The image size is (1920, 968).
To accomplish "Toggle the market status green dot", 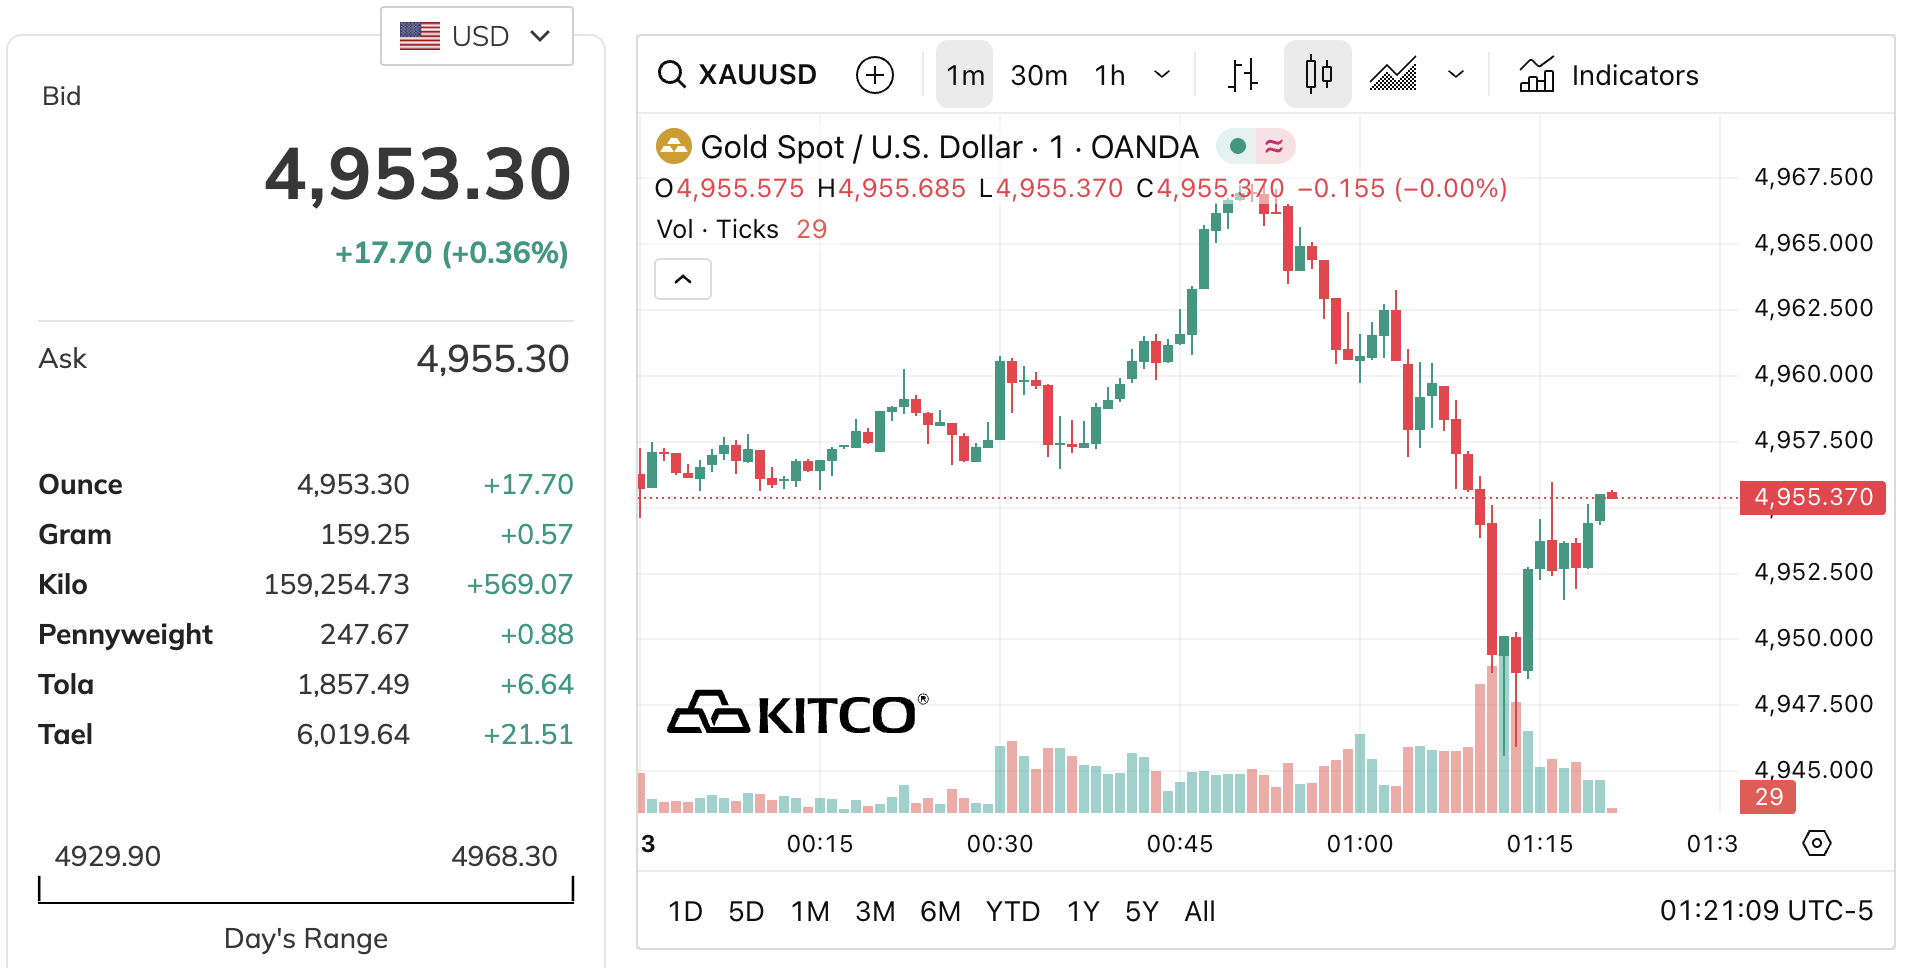I will [x=1238, y=146].
